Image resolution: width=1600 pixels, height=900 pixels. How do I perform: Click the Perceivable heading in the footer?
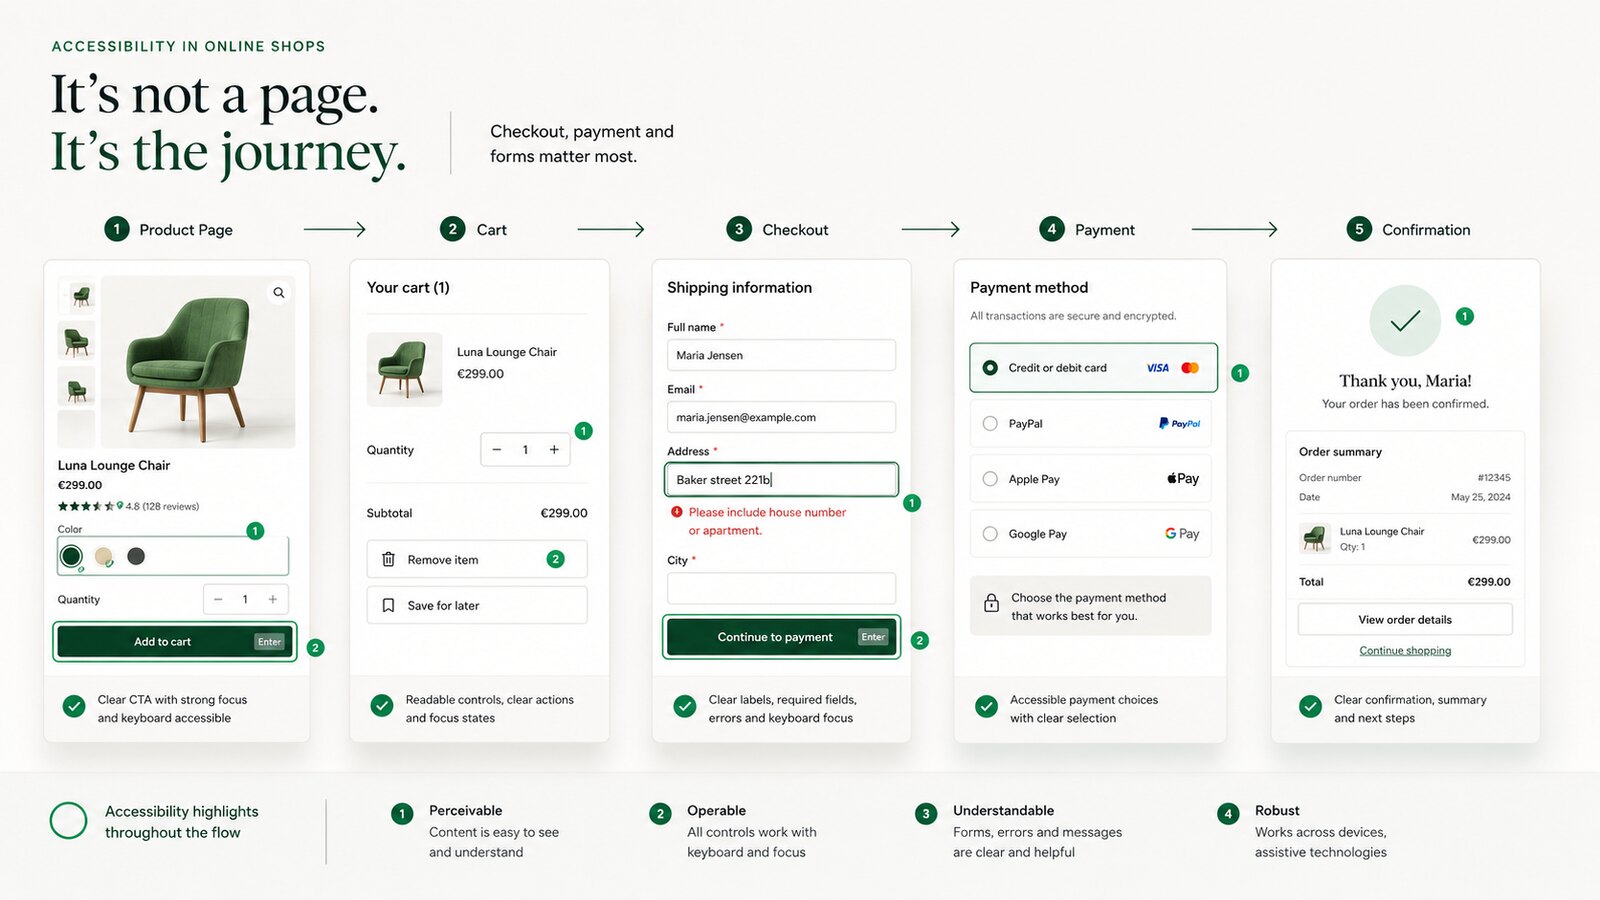click(466, 811)
